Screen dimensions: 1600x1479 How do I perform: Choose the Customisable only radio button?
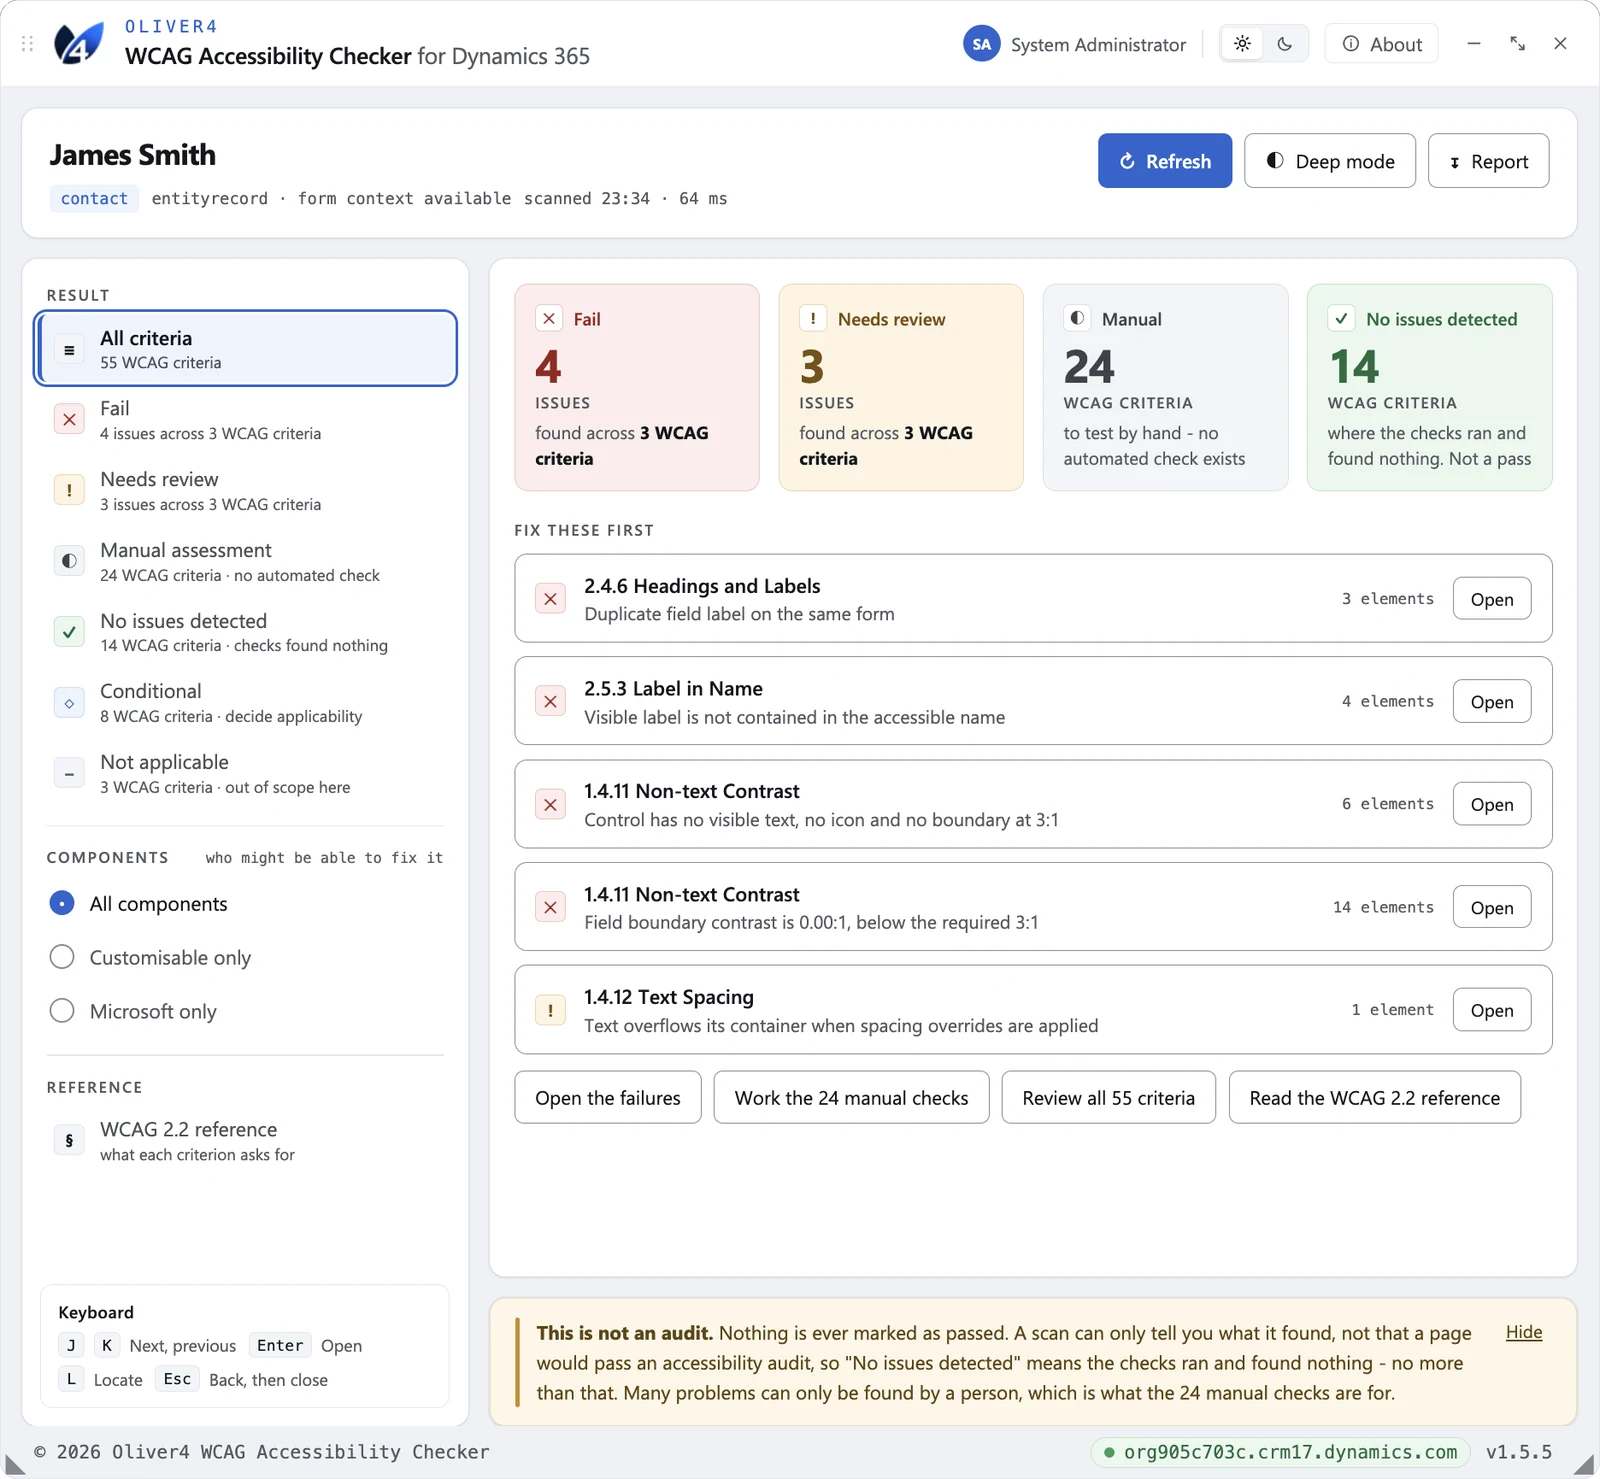(62, 958)
